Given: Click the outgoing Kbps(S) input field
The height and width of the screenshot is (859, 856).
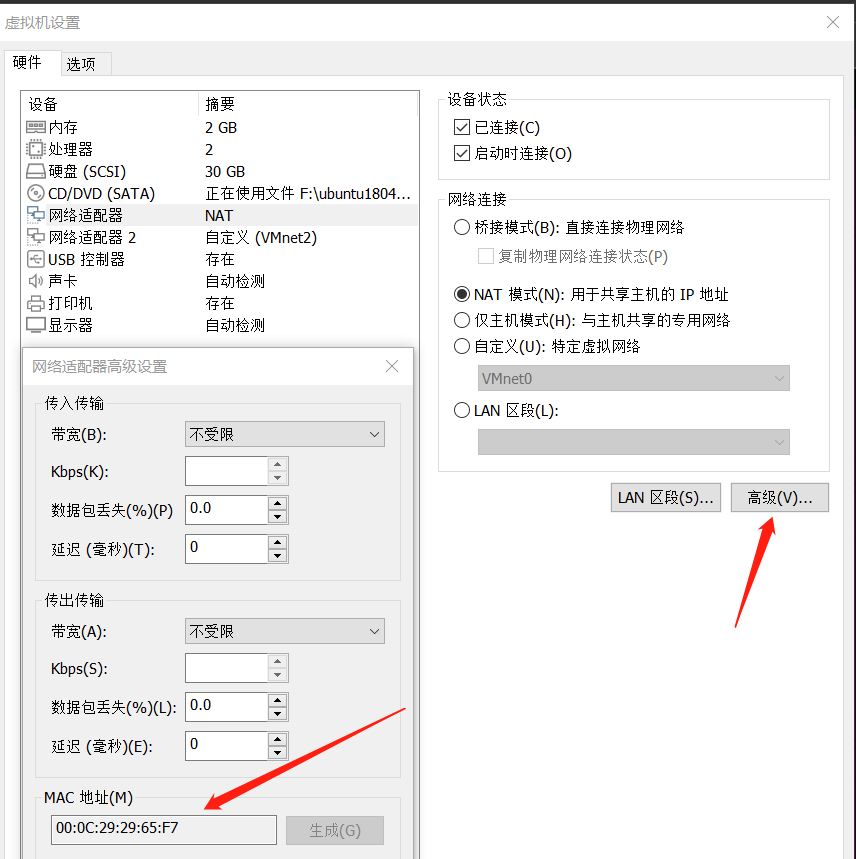Looking at the screenshot, I should (226, 668).
